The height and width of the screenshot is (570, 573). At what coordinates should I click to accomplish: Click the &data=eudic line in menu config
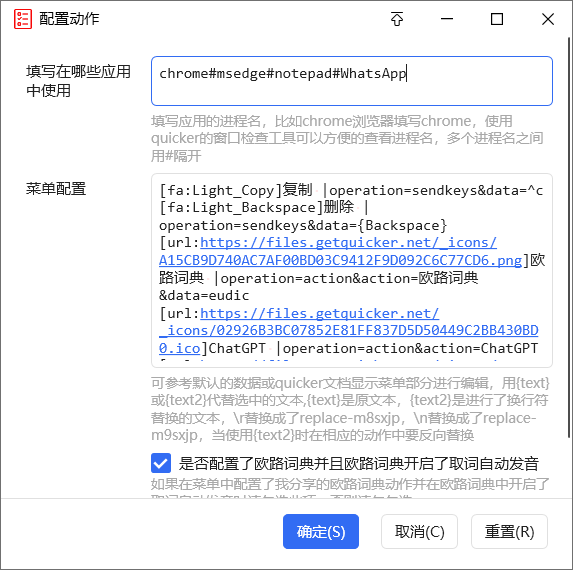[204, 295]
